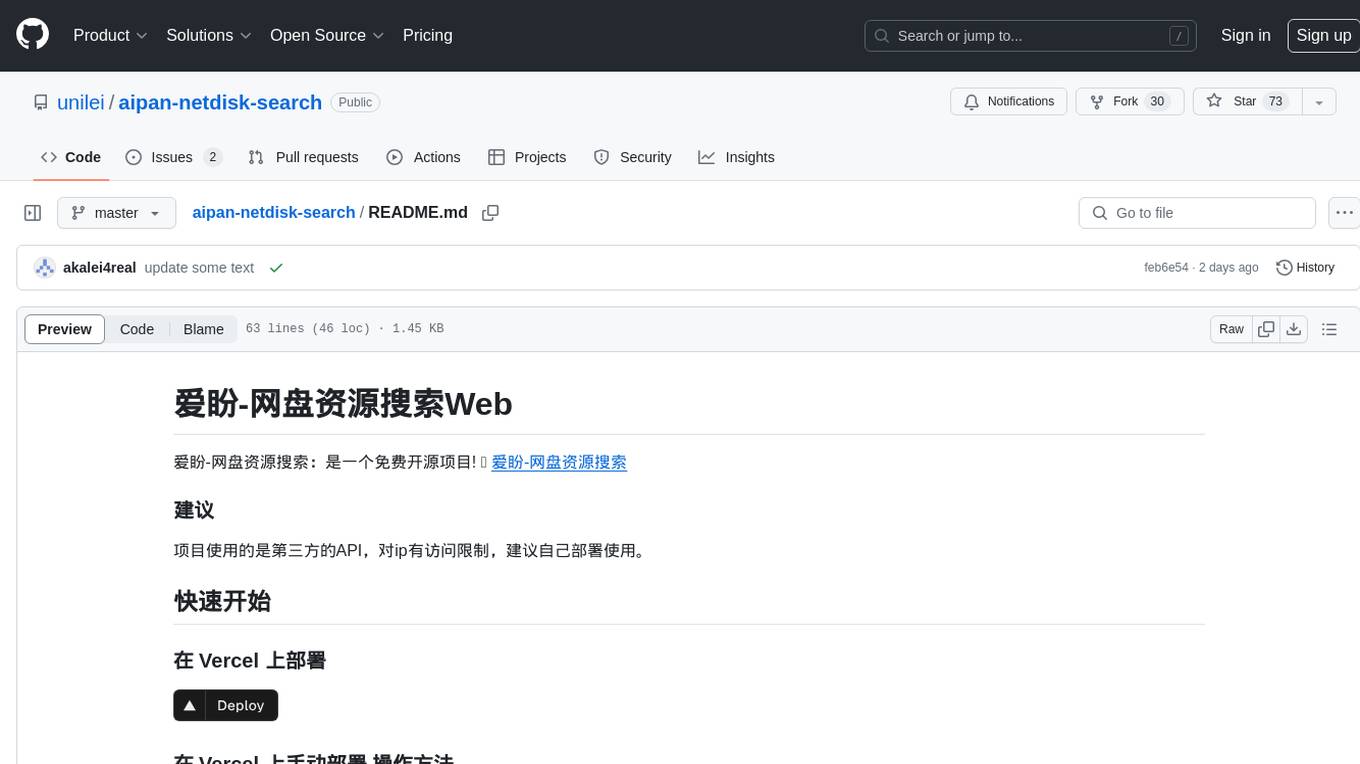Open the Raw file view
1360x764 pixels.
[x=1231, y=329]
